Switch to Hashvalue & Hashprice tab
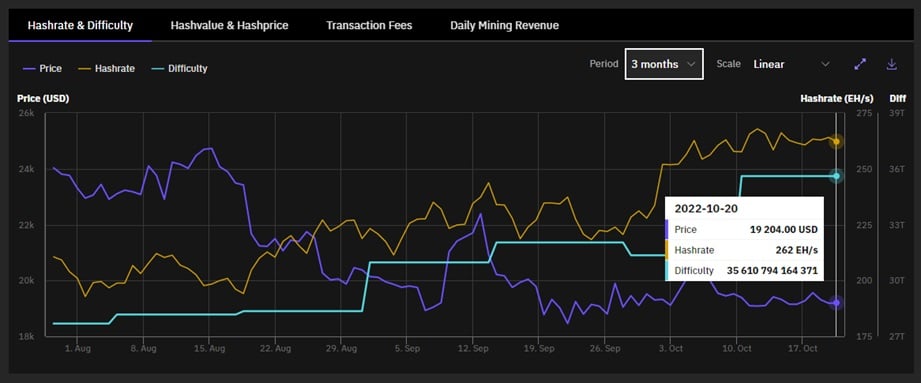The width and height of the screenshot is (921, 383). click(229, 25)
